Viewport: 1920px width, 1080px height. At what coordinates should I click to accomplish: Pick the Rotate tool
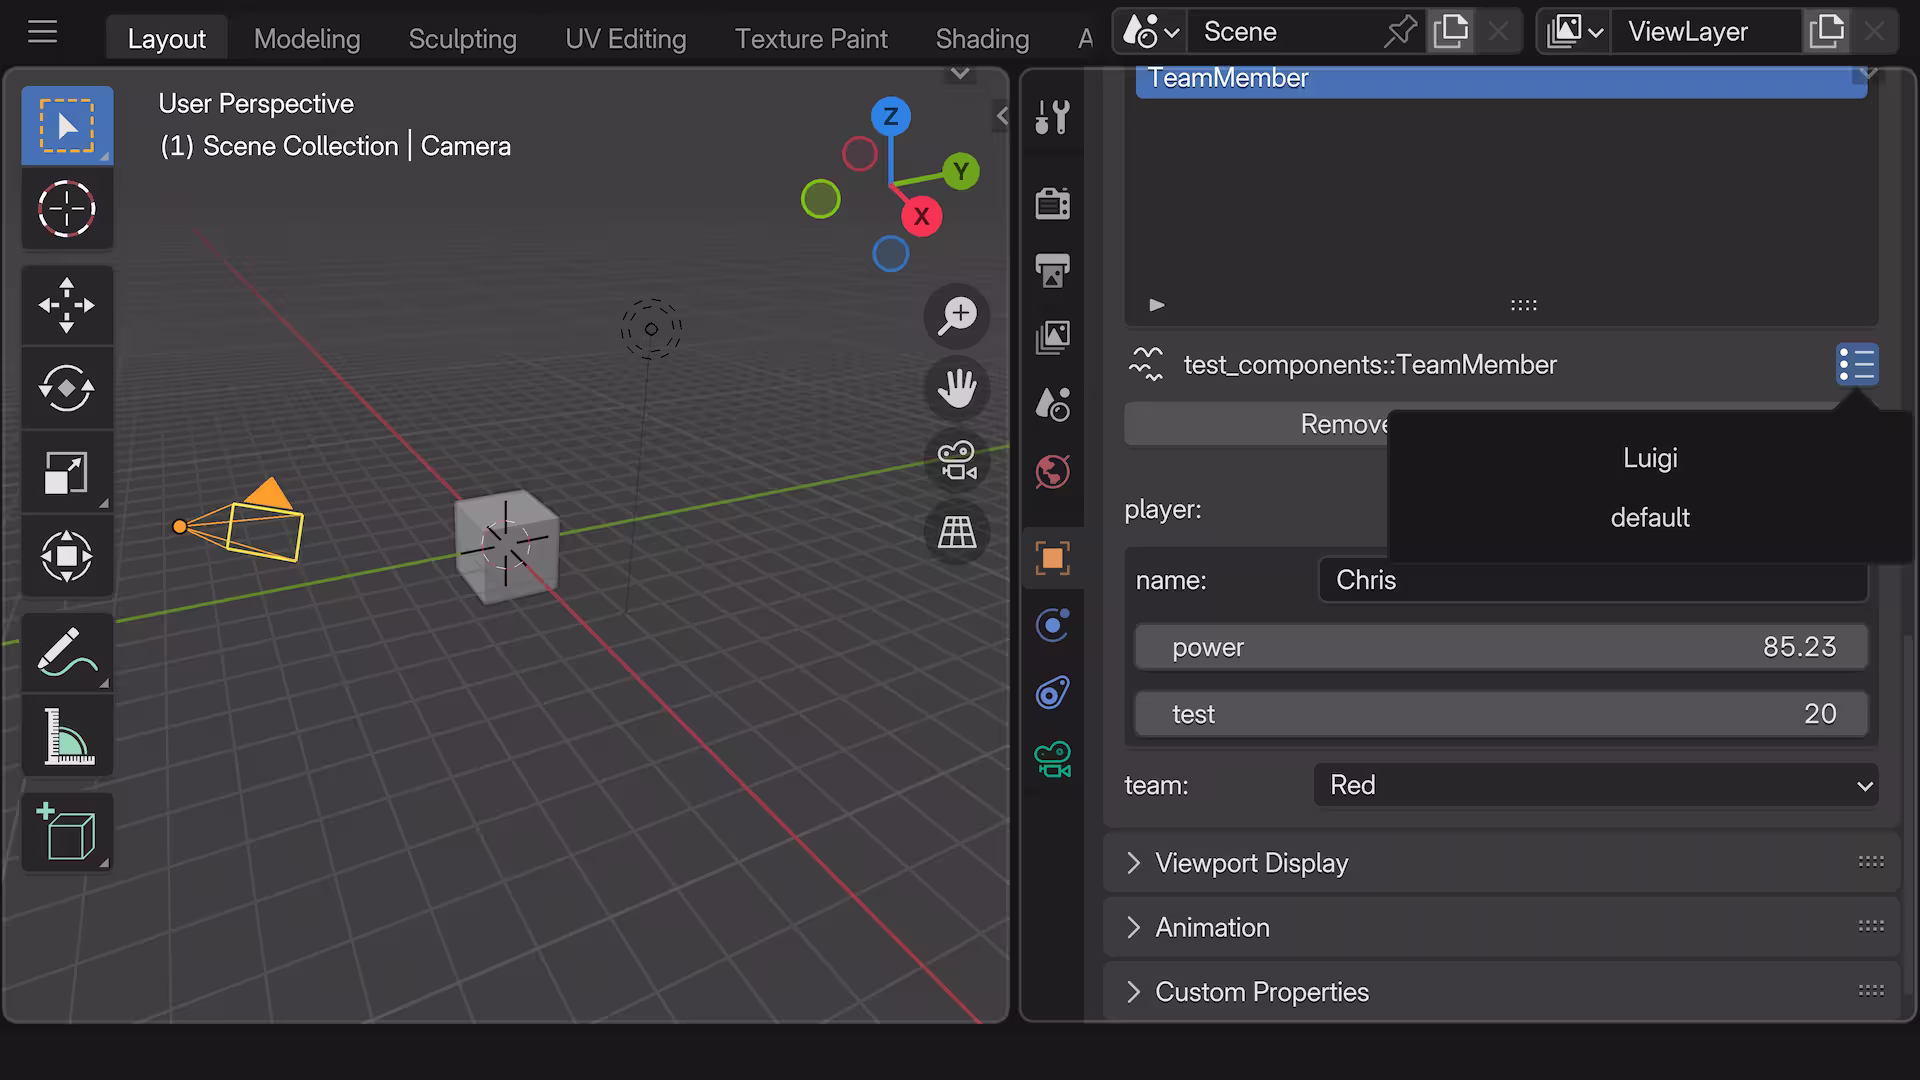tap(67, 388)
